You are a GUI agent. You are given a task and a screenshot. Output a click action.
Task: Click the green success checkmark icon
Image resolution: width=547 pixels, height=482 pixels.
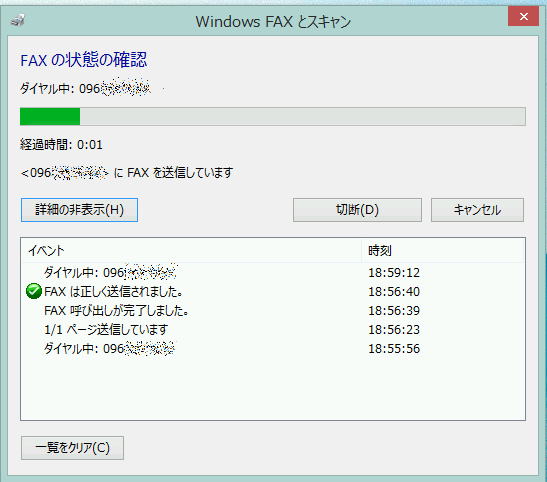click(34, 291)
